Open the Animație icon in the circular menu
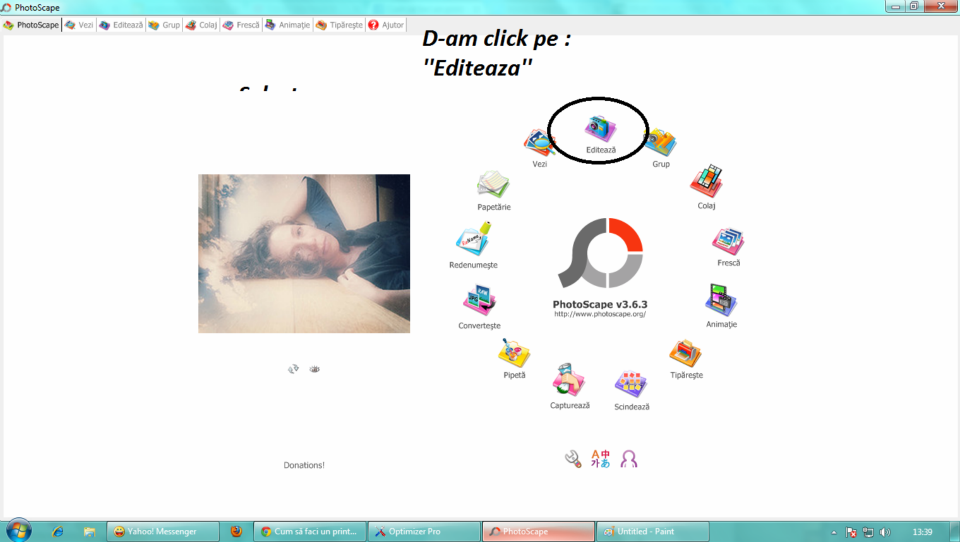The width and height of the screenshot is (960, 542). pos(721,300)
